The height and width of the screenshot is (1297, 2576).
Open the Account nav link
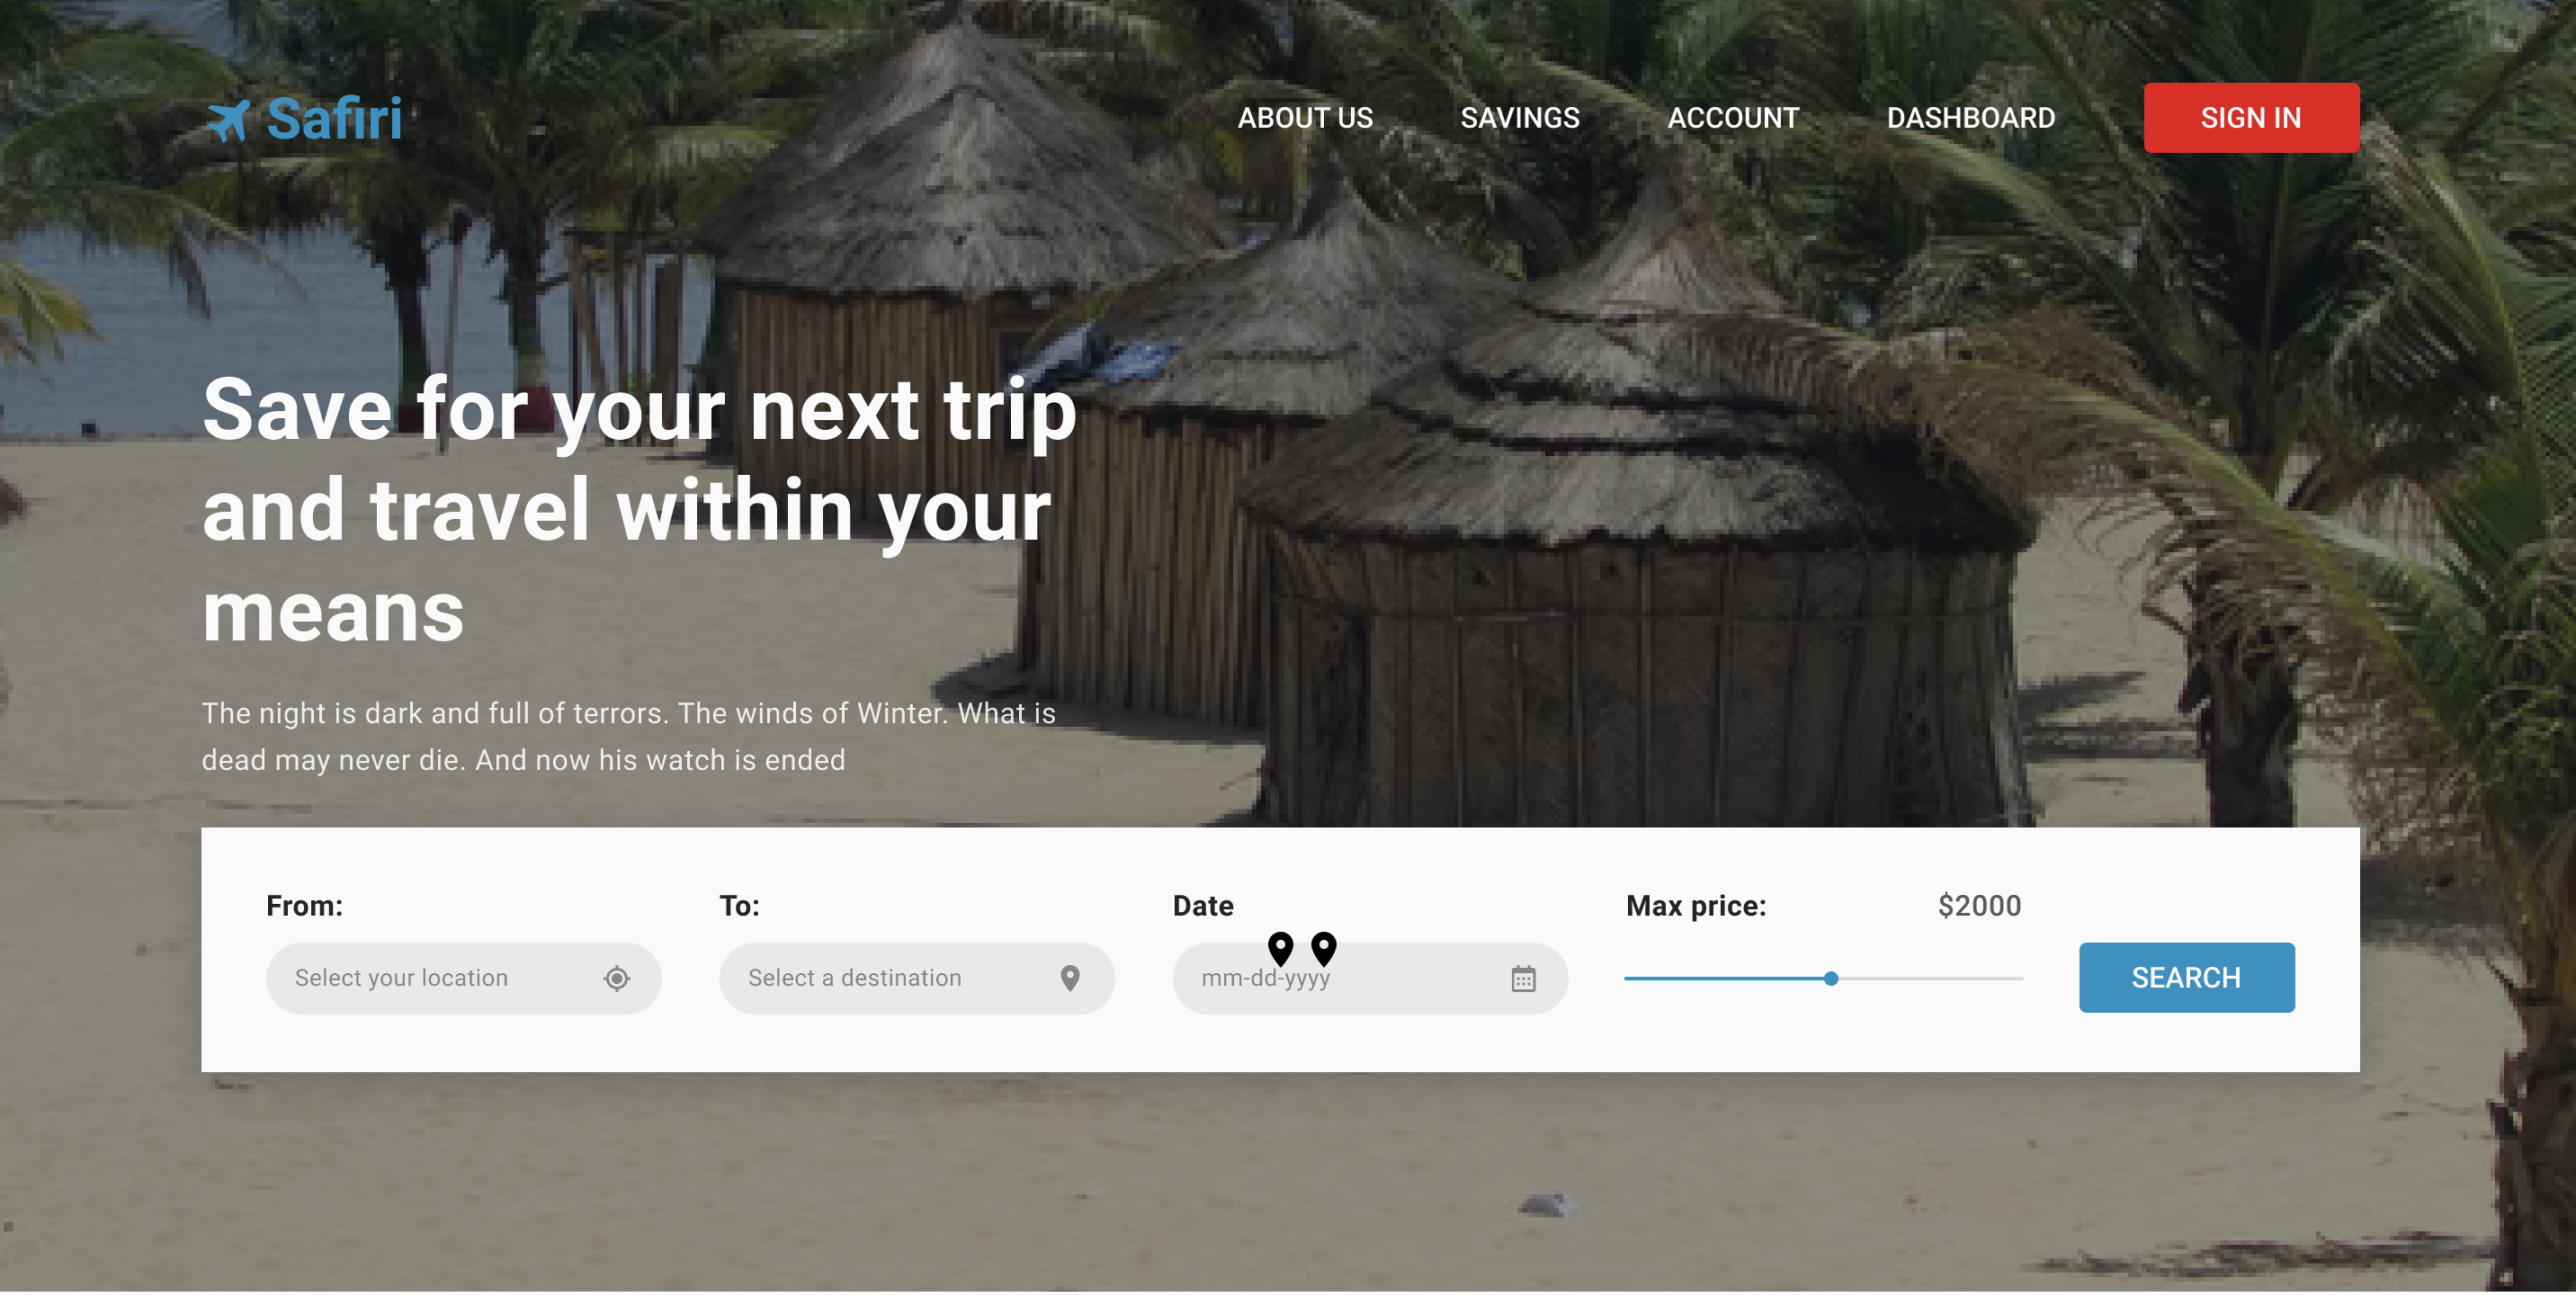[1732, 118]
